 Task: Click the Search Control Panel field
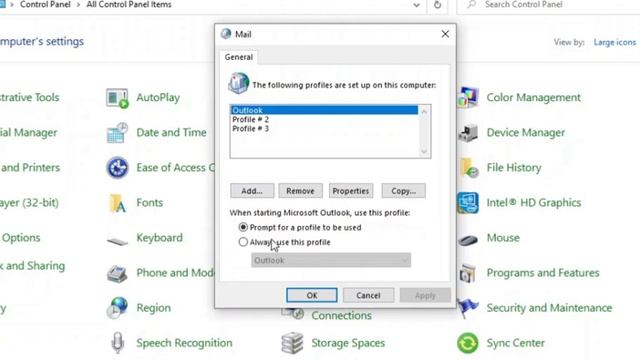click(x=548, y=5)
